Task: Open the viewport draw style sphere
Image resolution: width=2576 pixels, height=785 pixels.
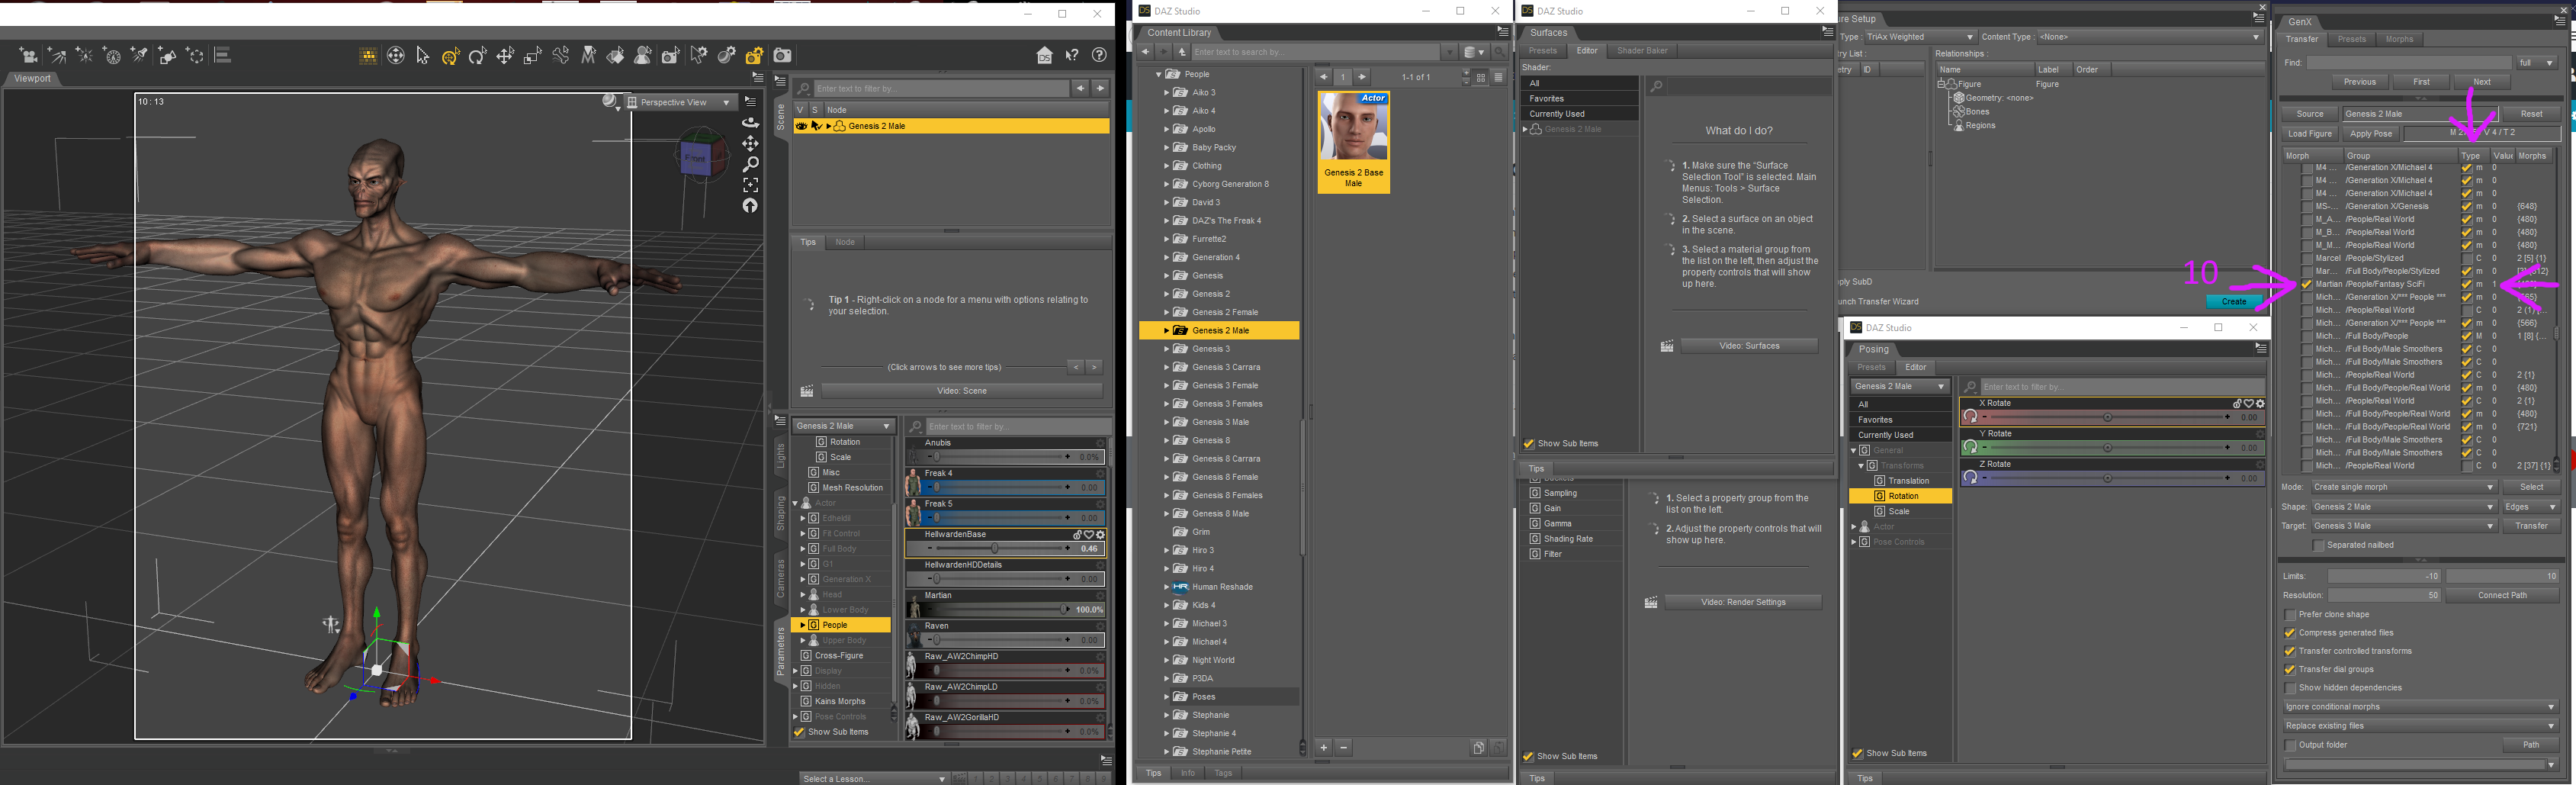Action: (x=610, y=101)
